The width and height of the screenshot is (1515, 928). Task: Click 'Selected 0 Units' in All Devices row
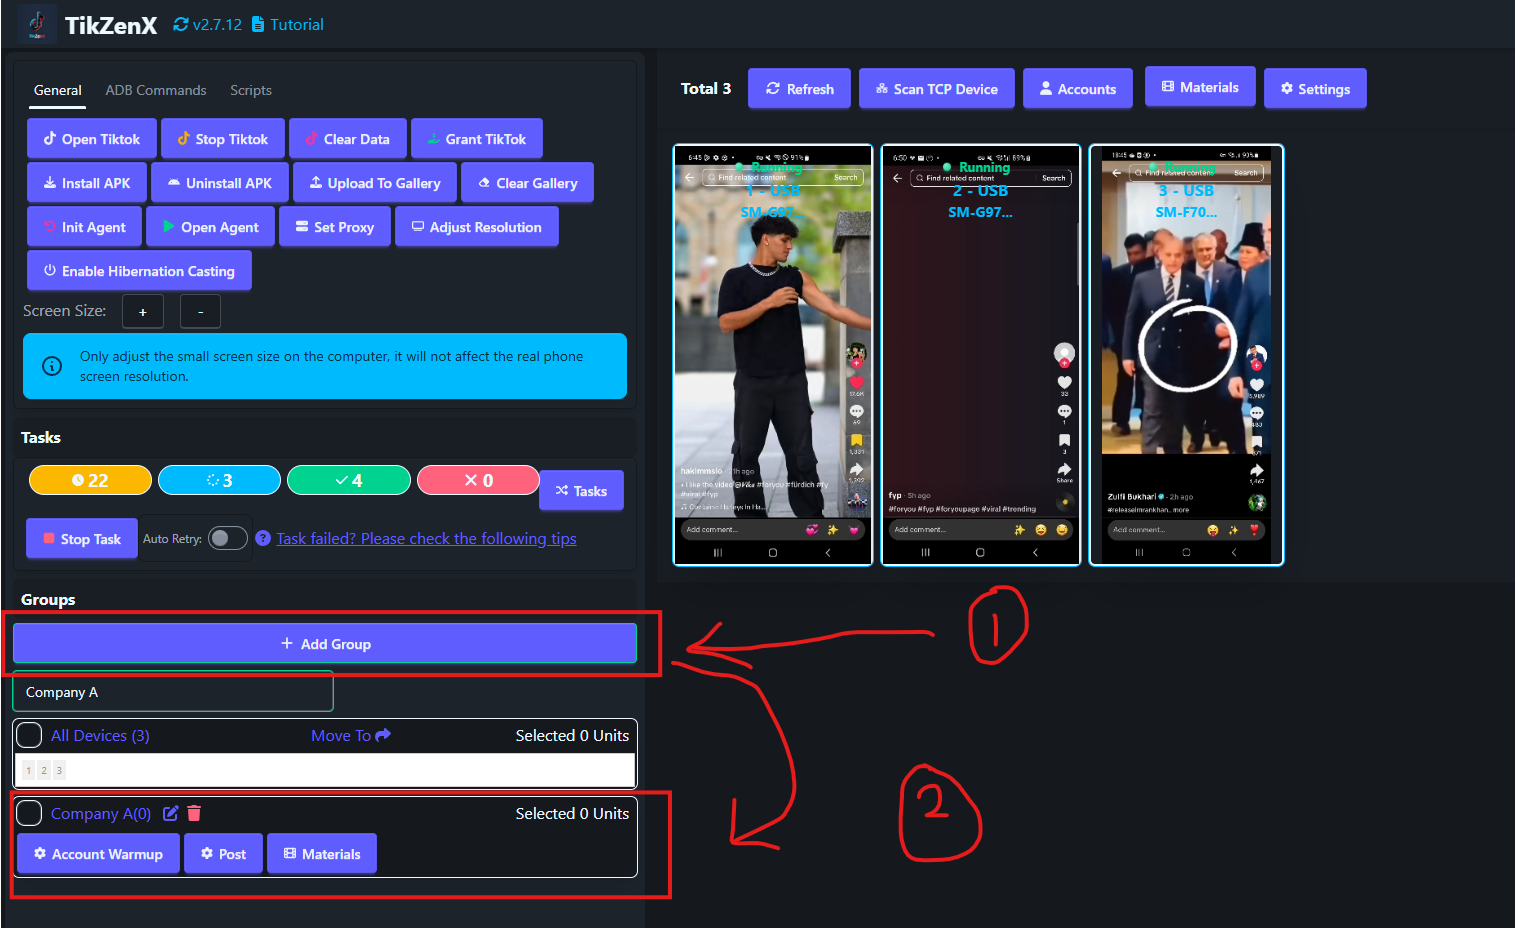(x=572, y=735)
